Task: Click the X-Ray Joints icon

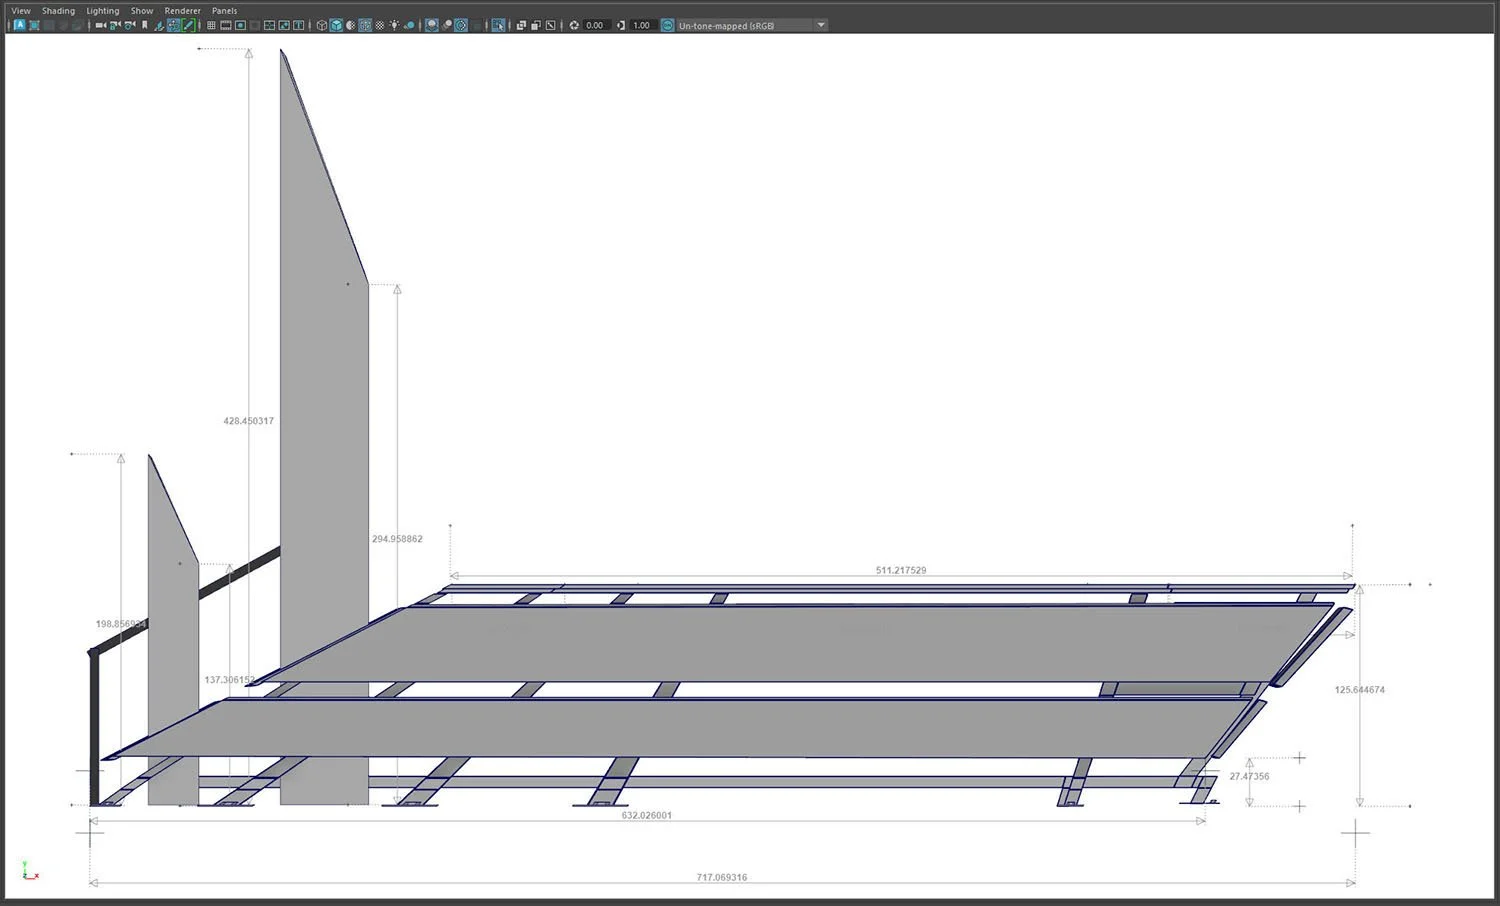Action: point(550,25)
